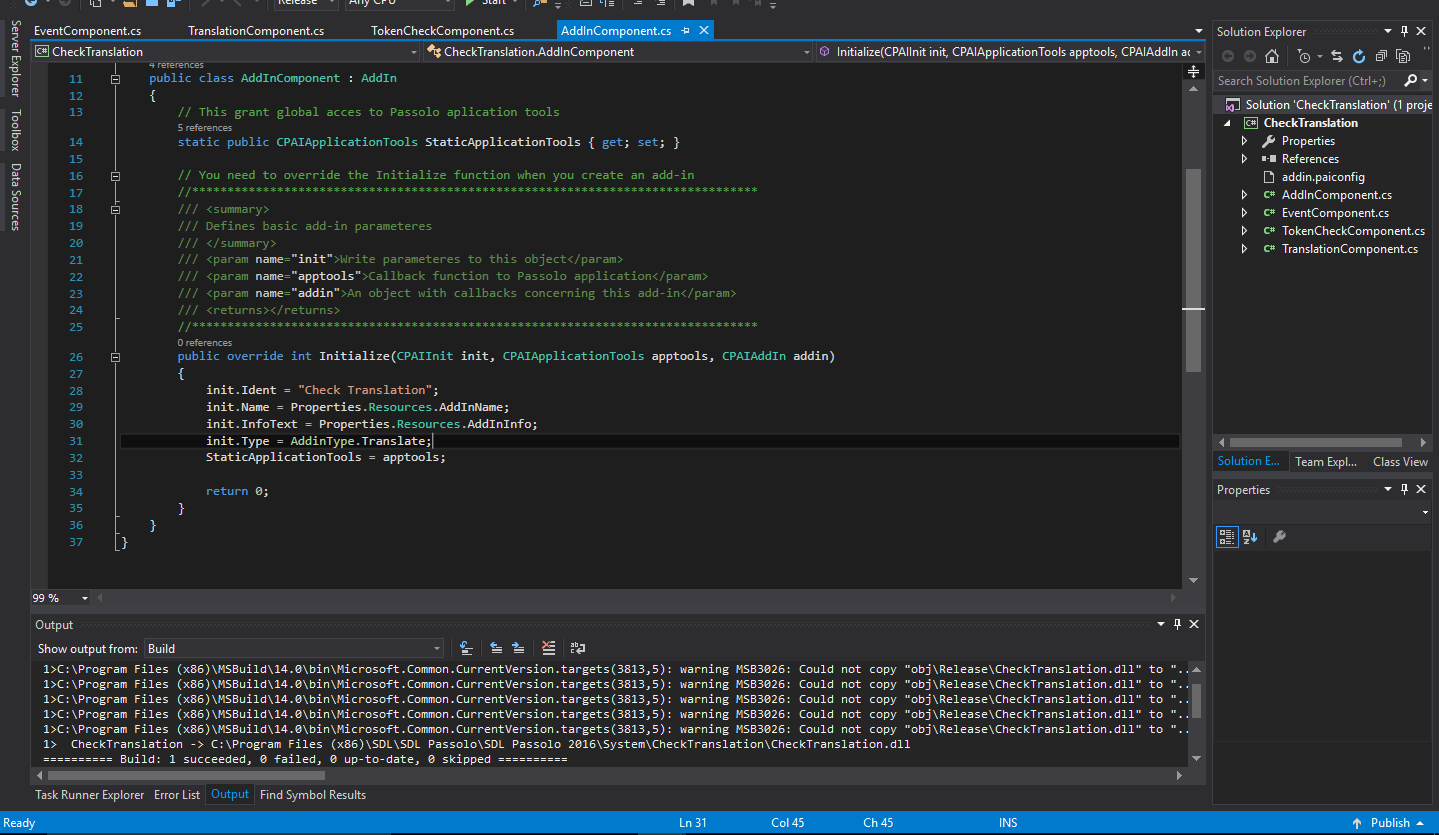
Task: Open Property Pages wrench icon
Action: pos(1279,537)
